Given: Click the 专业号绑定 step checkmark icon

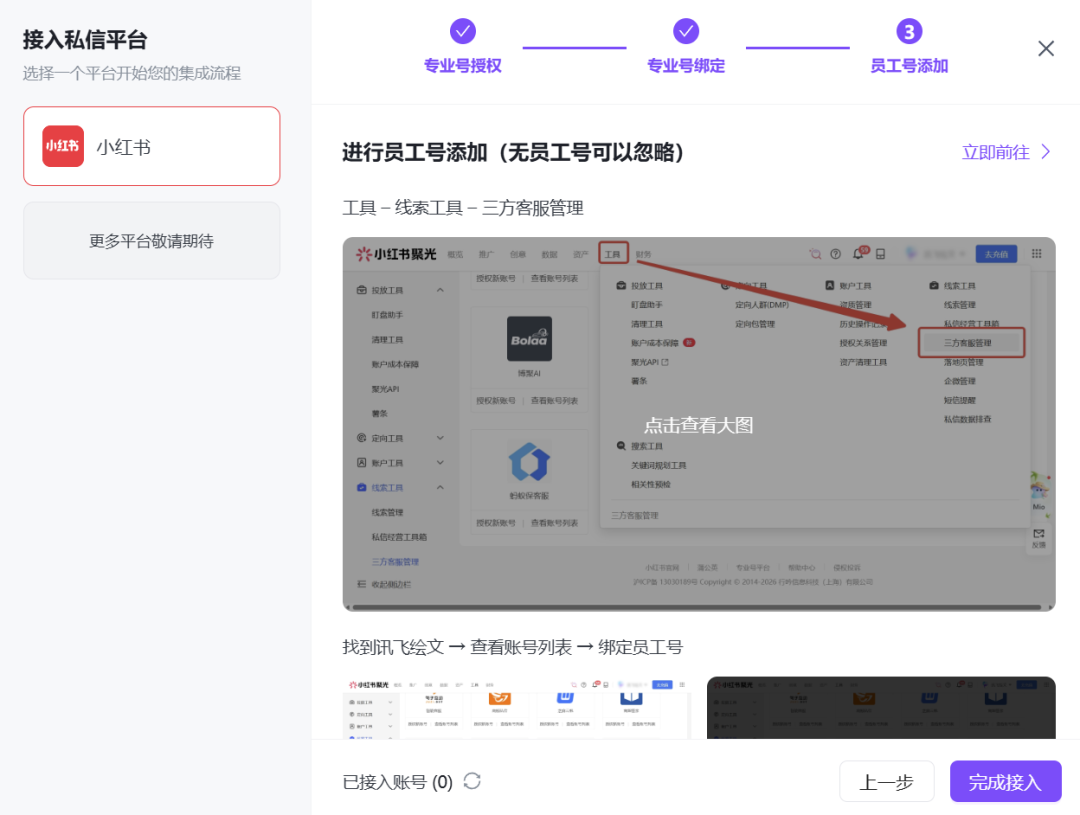Looking at the screenshot, I should [x=686, y=31].
